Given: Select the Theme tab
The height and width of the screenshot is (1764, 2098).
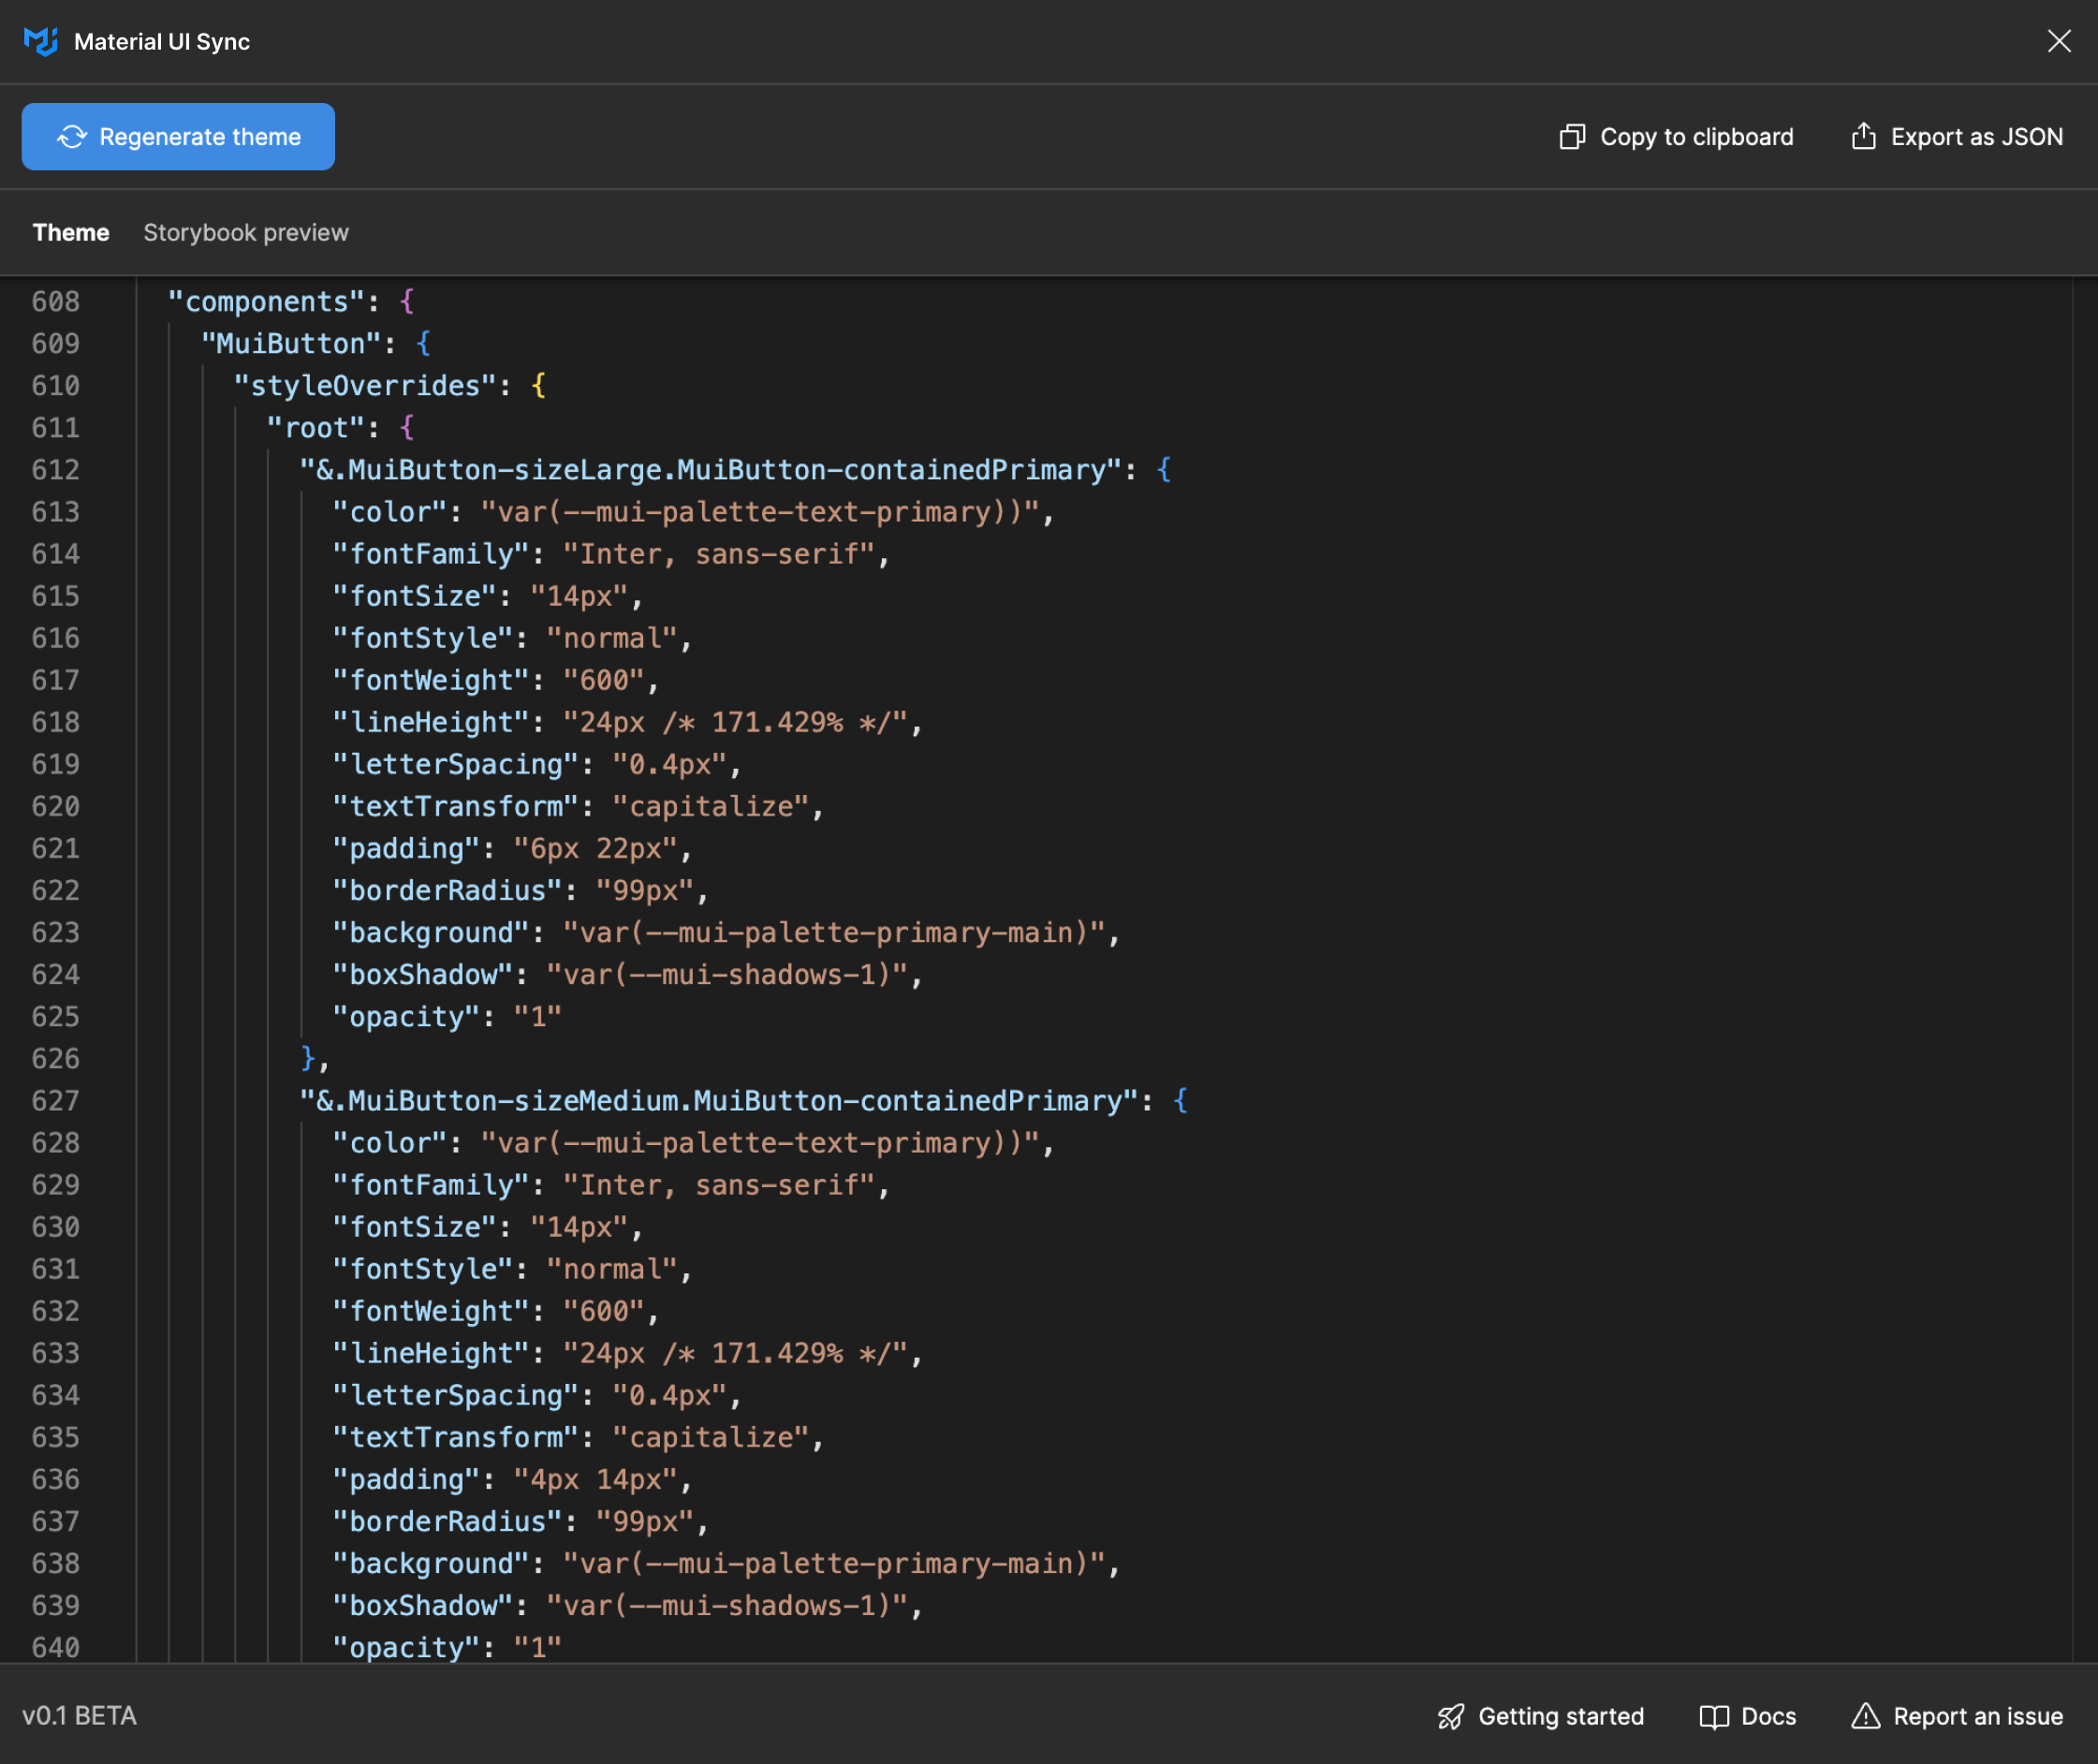Looking at the screenshot, I should pyautogui.click(x=70, y=232).
